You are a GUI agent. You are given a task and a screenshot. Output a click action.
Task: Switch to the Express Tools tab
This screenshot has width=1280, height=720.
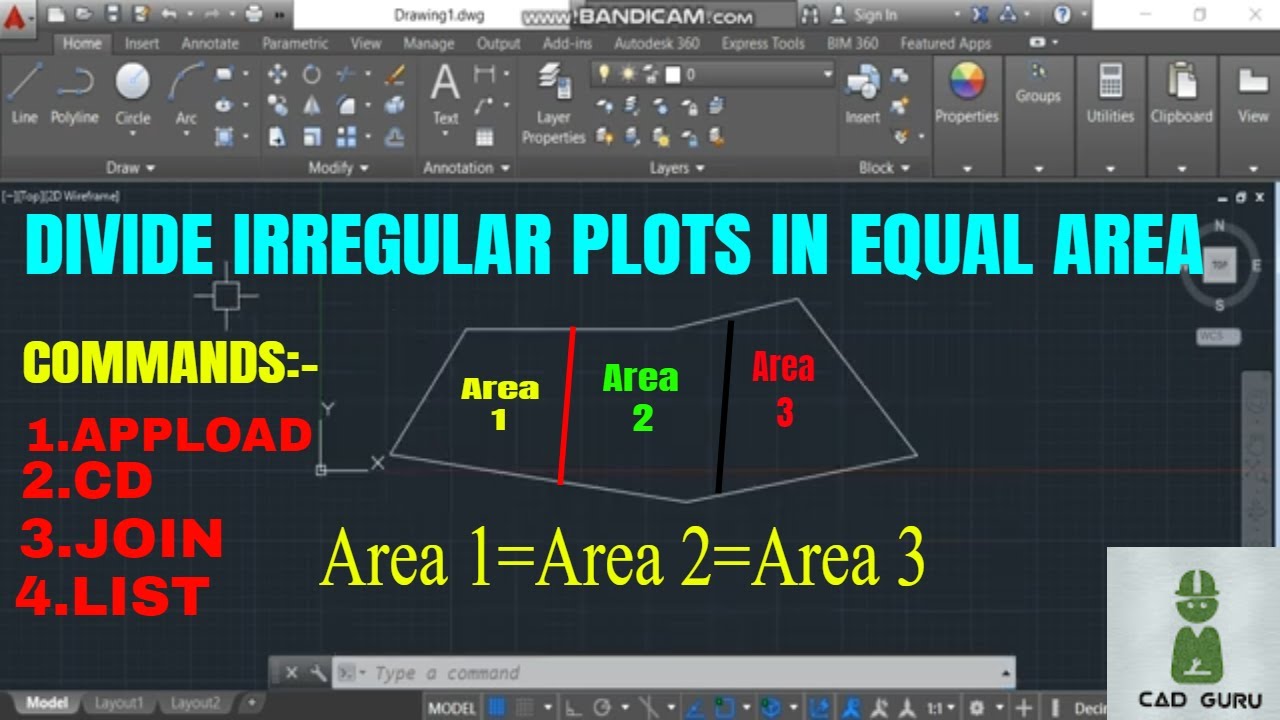click(x=763, y=43)
